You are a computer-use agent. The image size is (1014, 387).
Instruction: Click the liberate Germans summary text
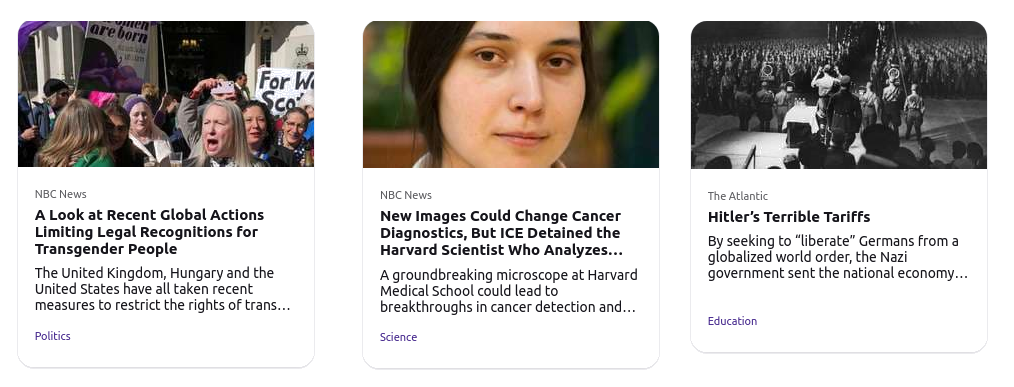(x=837, y=257)
